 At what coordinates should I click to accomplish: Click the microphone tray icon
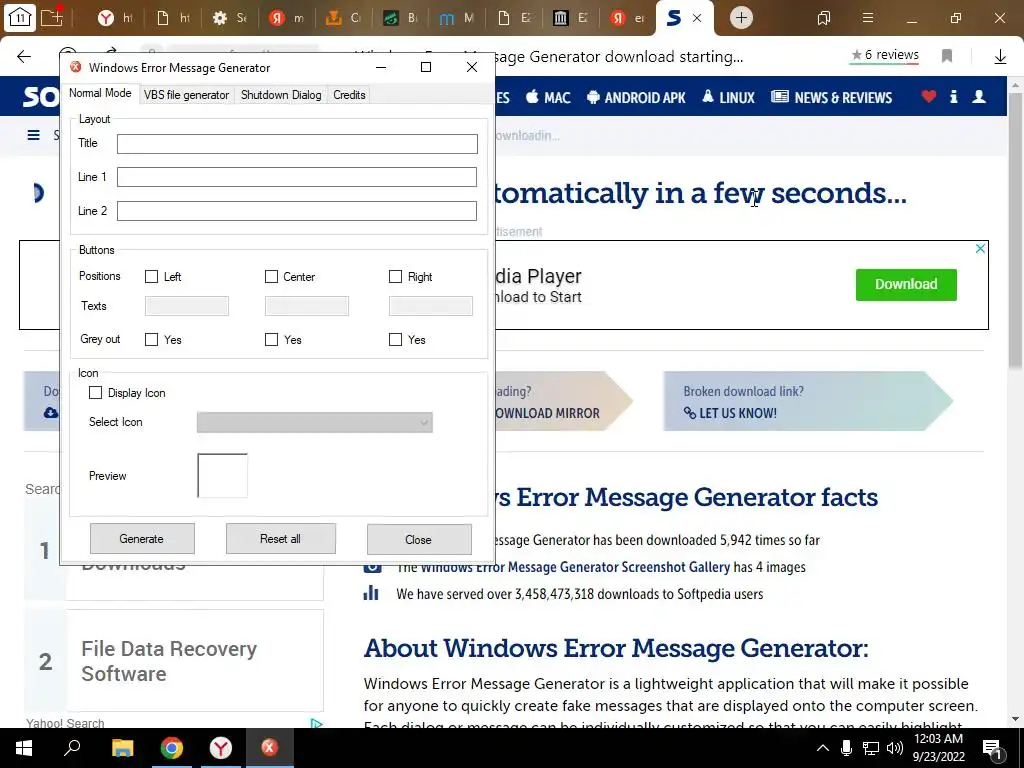pyautogui.click(x=846, y=748)
